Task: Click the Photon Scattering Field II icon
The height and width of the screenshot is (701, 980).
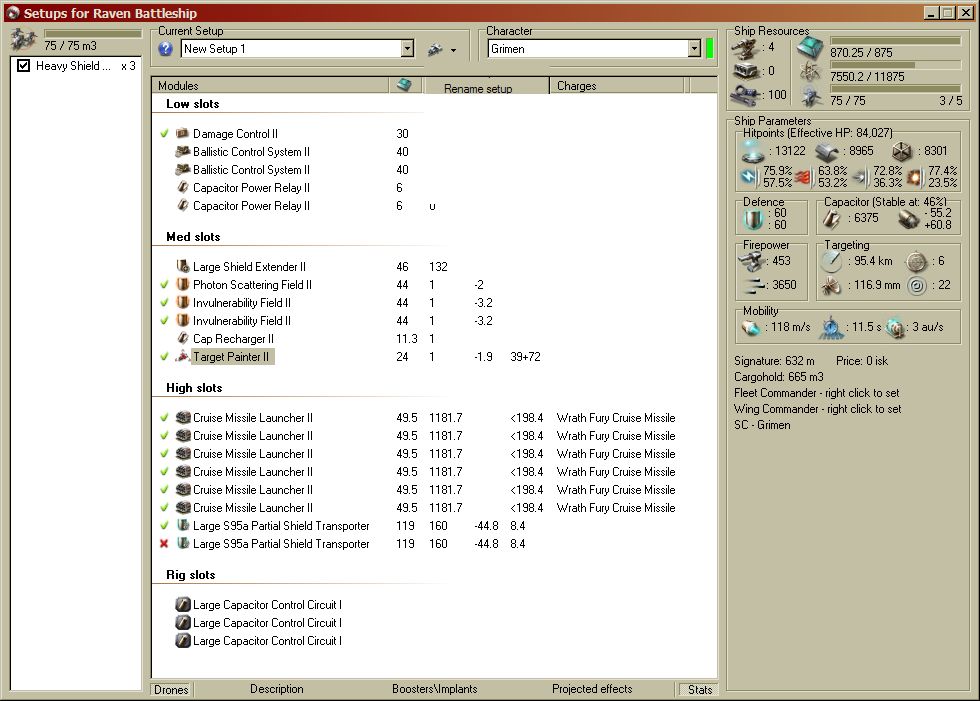Action: tap(182, 284)
